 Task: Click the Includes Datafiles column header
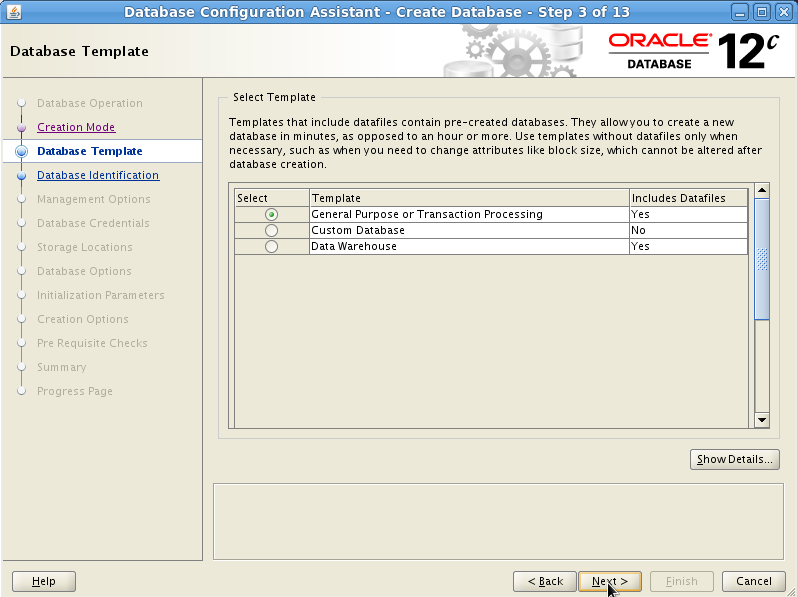pyautogui.click(x=689, y=198)
